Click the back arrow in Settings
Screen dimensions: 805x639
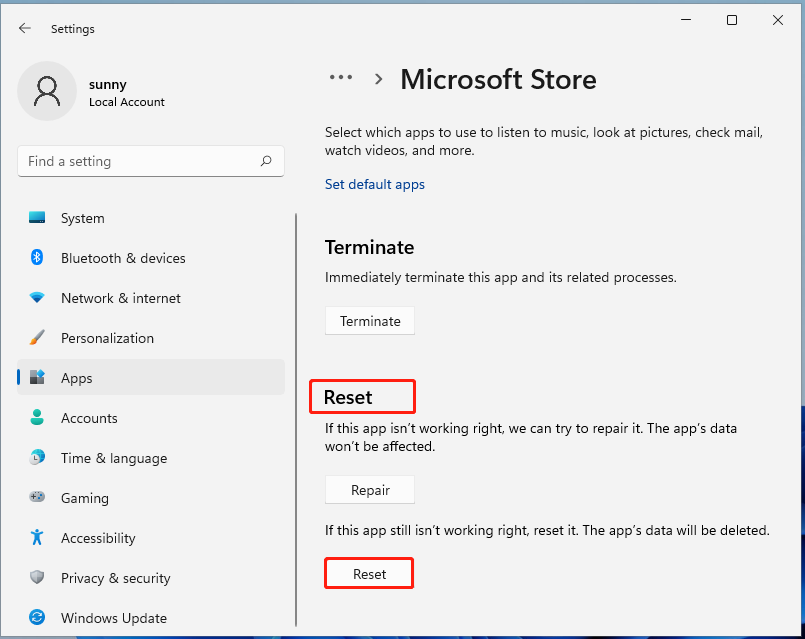click(25, 29)
